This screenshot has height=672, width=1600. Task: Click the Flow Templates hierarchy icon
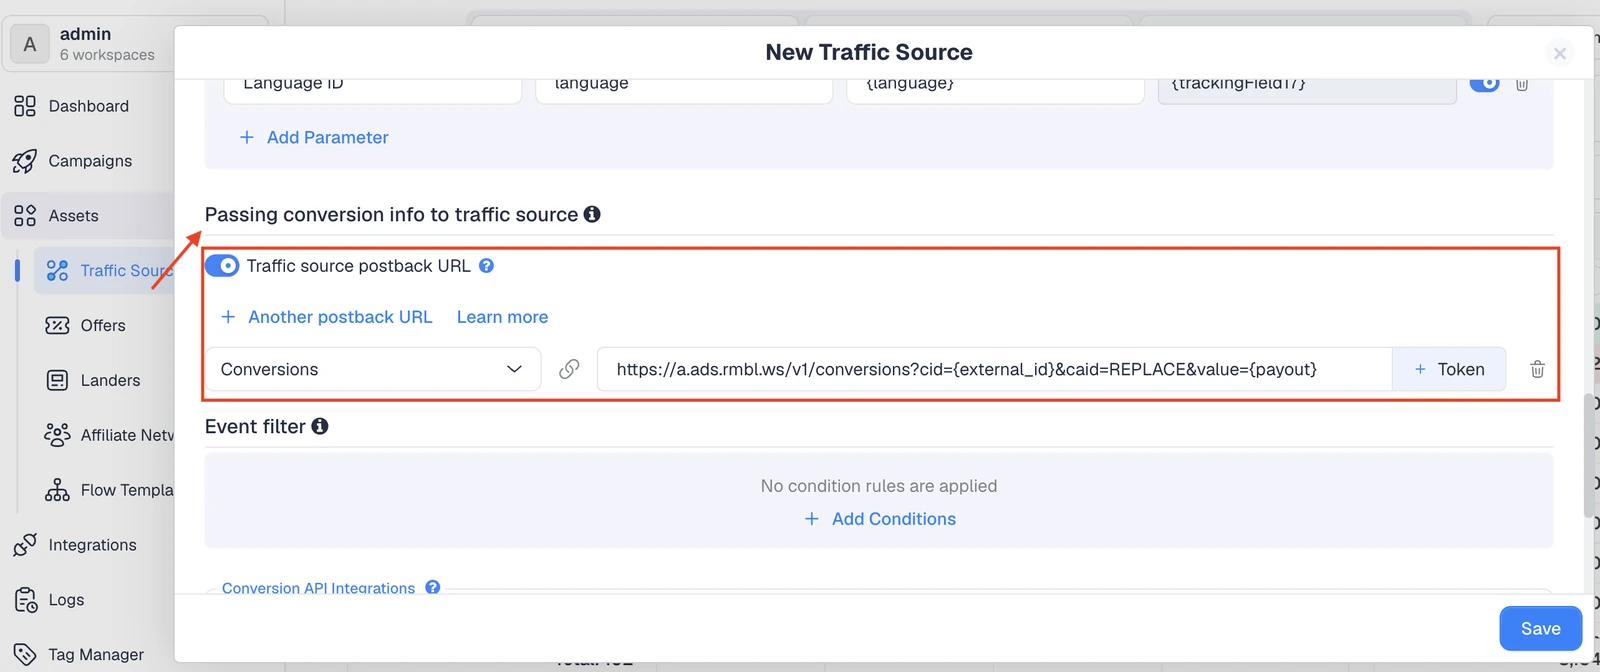pos(58,490)
